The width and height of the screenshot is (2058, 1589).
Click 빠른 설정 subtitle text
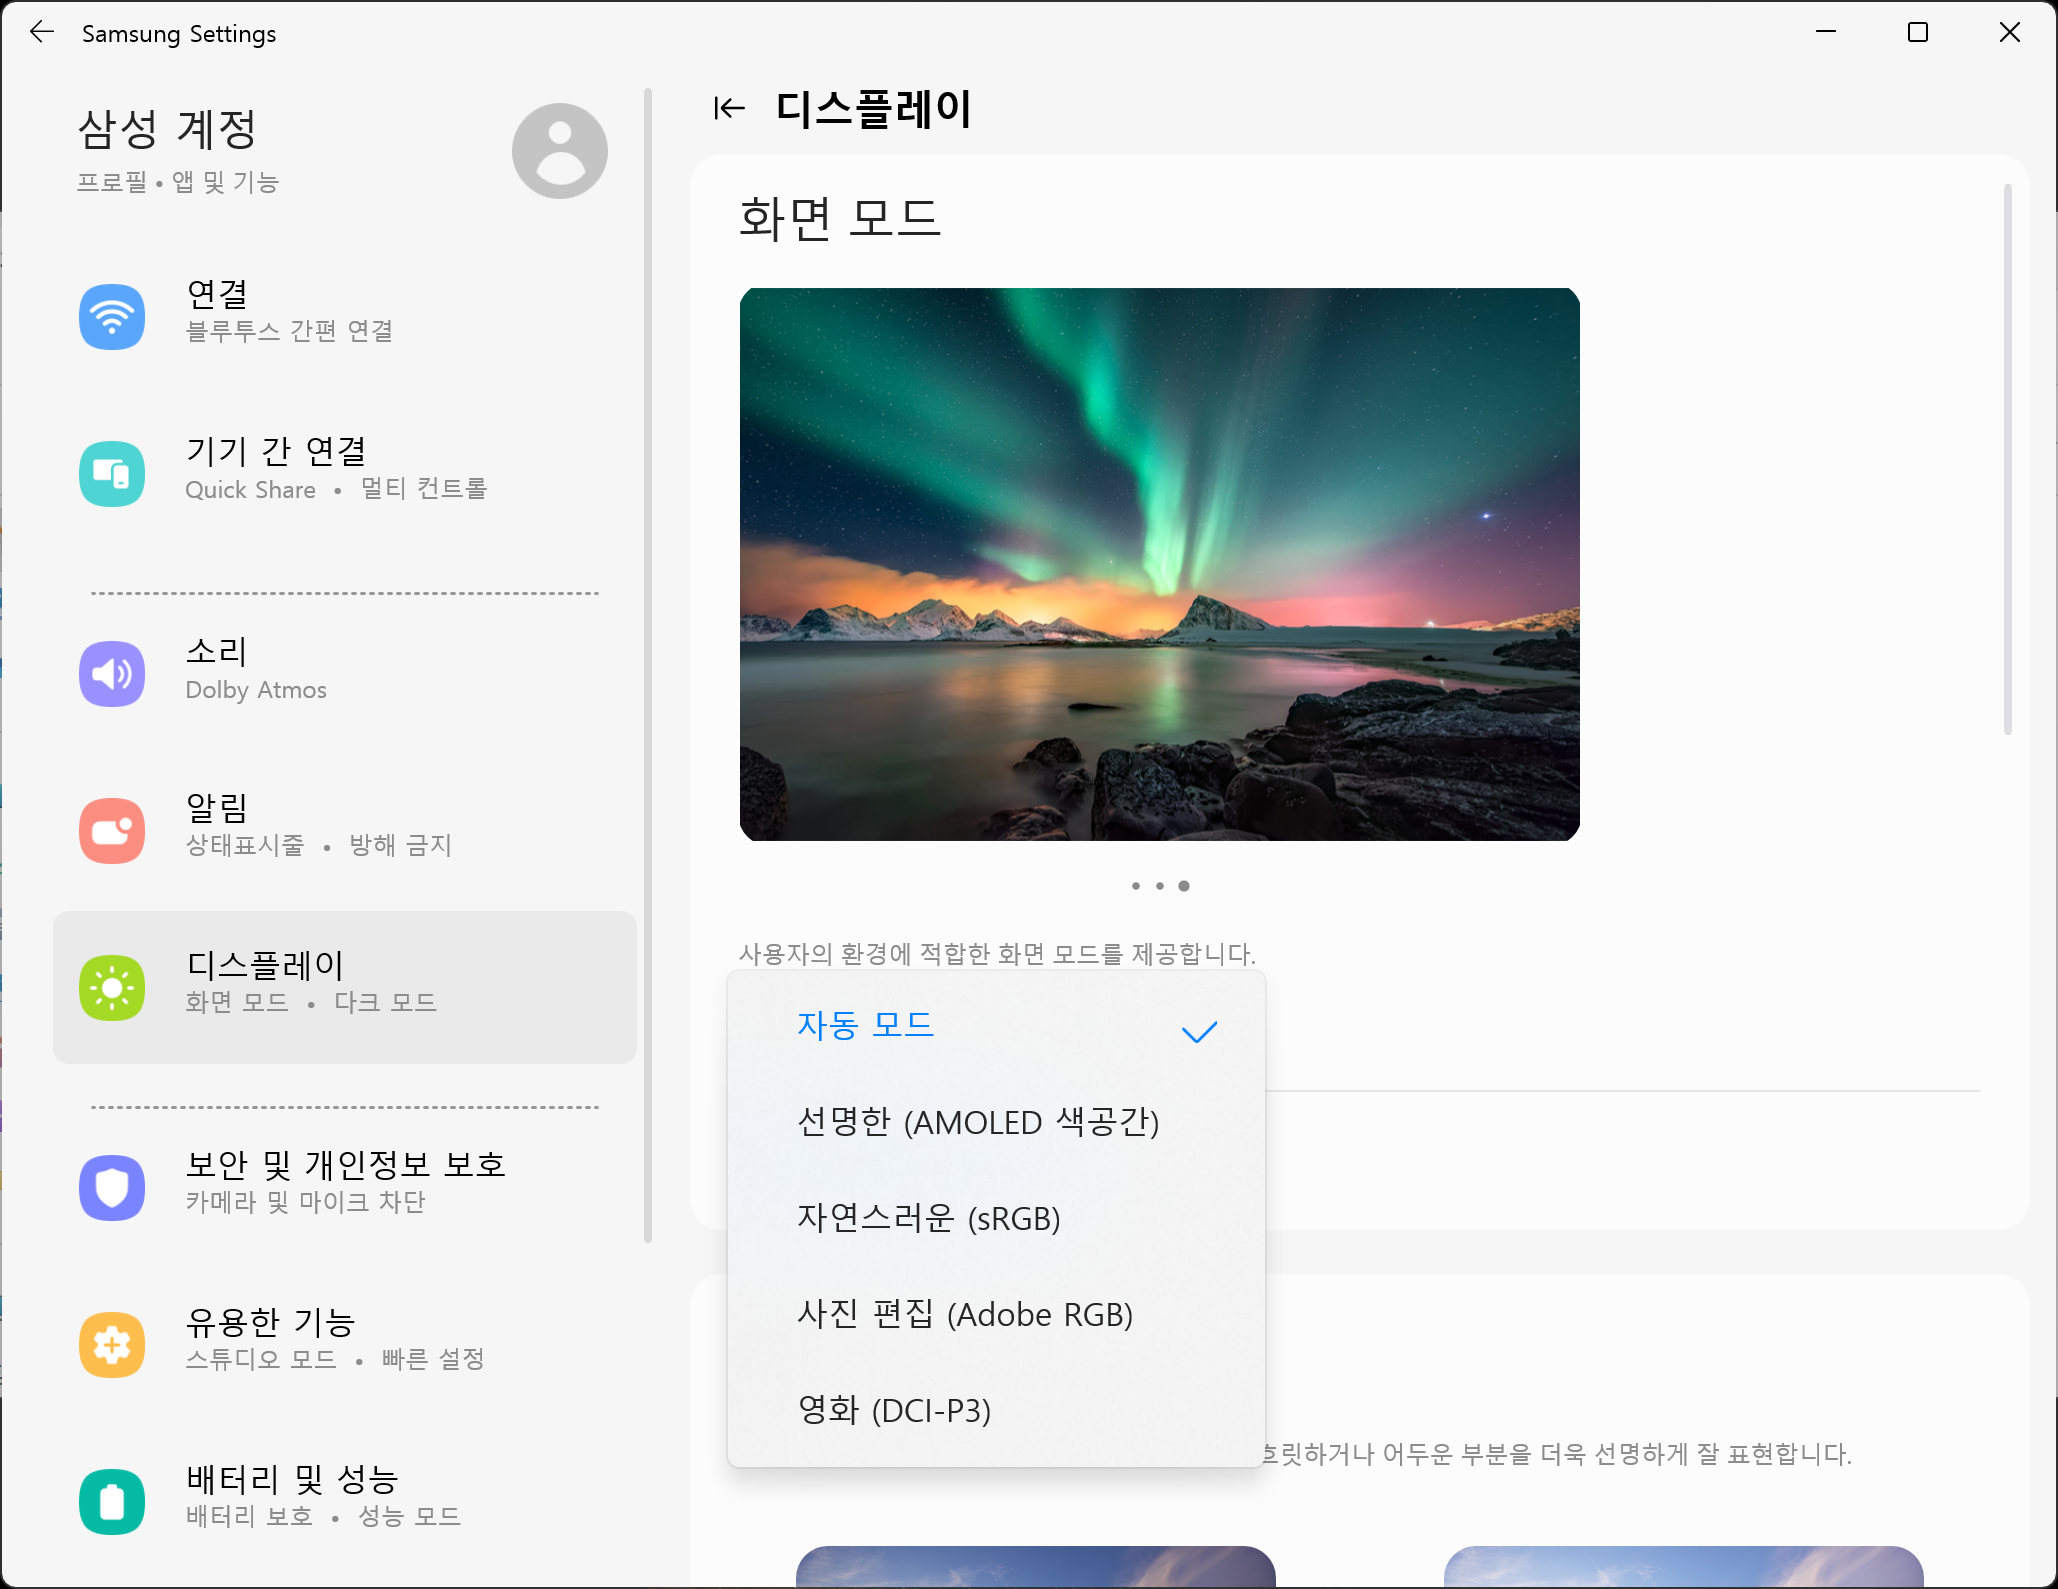point(433,1360)
